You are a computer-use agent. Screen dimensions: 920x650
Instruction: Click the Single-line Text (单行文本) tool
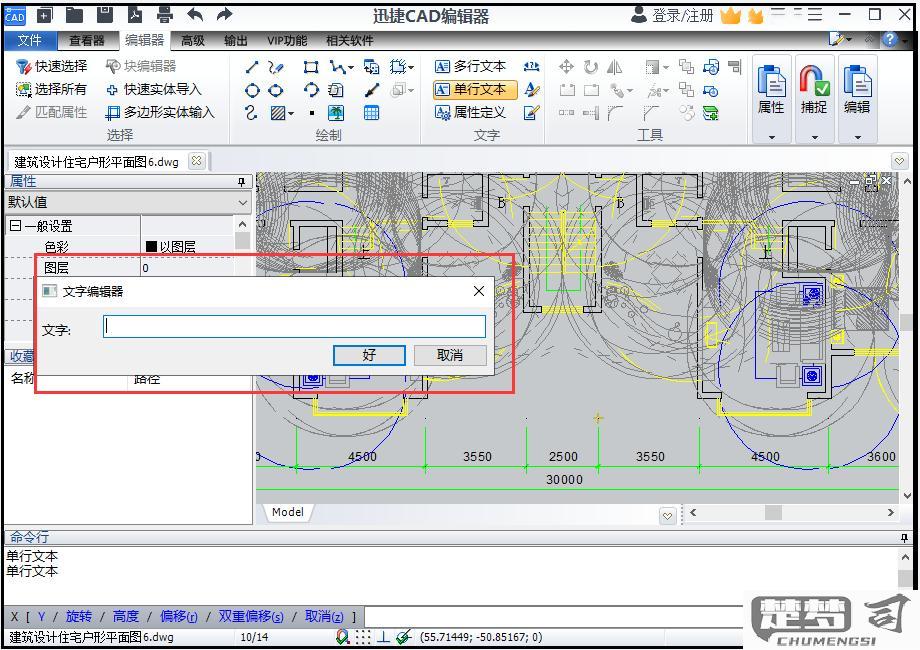pyautogui.click(x=475, y=89)
